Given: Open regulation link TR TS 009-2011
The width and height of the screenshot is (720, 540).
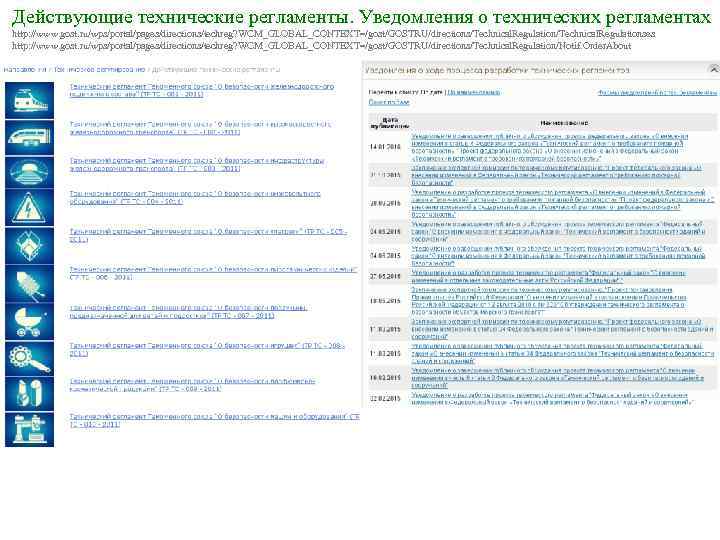Looking at the screenshot, I should click(193, 385).
